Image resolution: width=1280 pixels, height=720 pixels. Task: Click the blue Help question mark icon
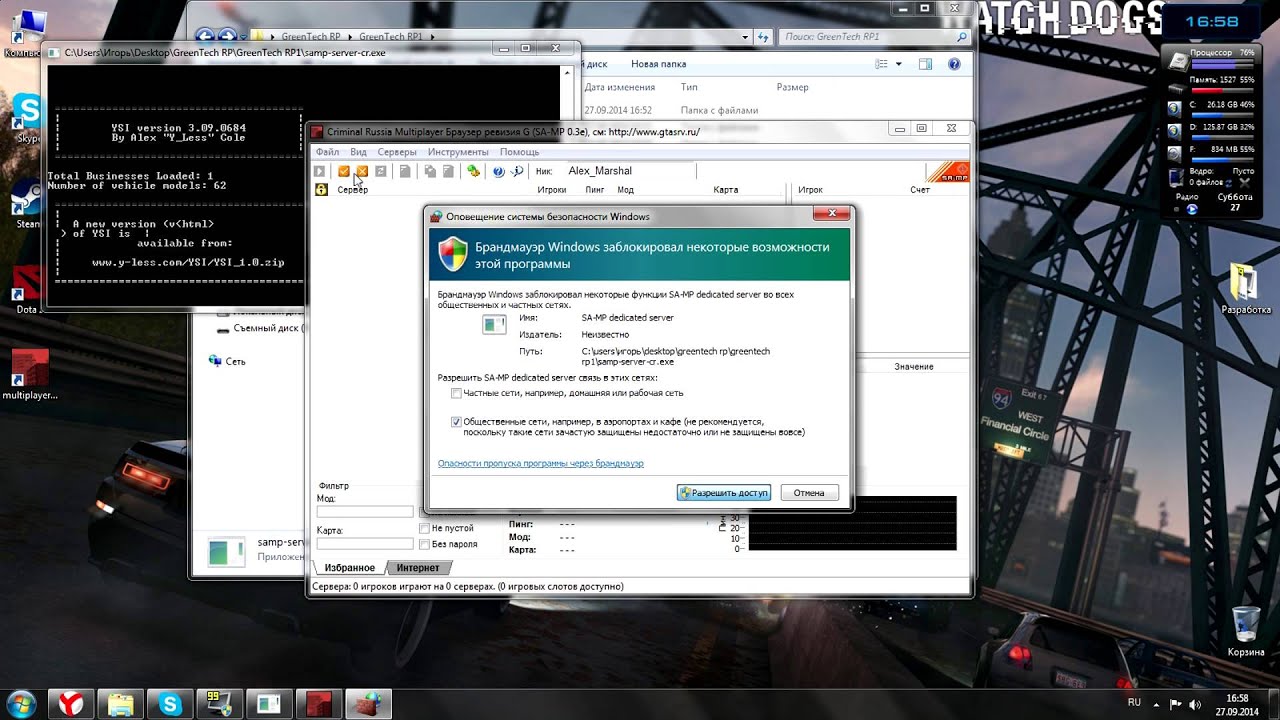498,171
